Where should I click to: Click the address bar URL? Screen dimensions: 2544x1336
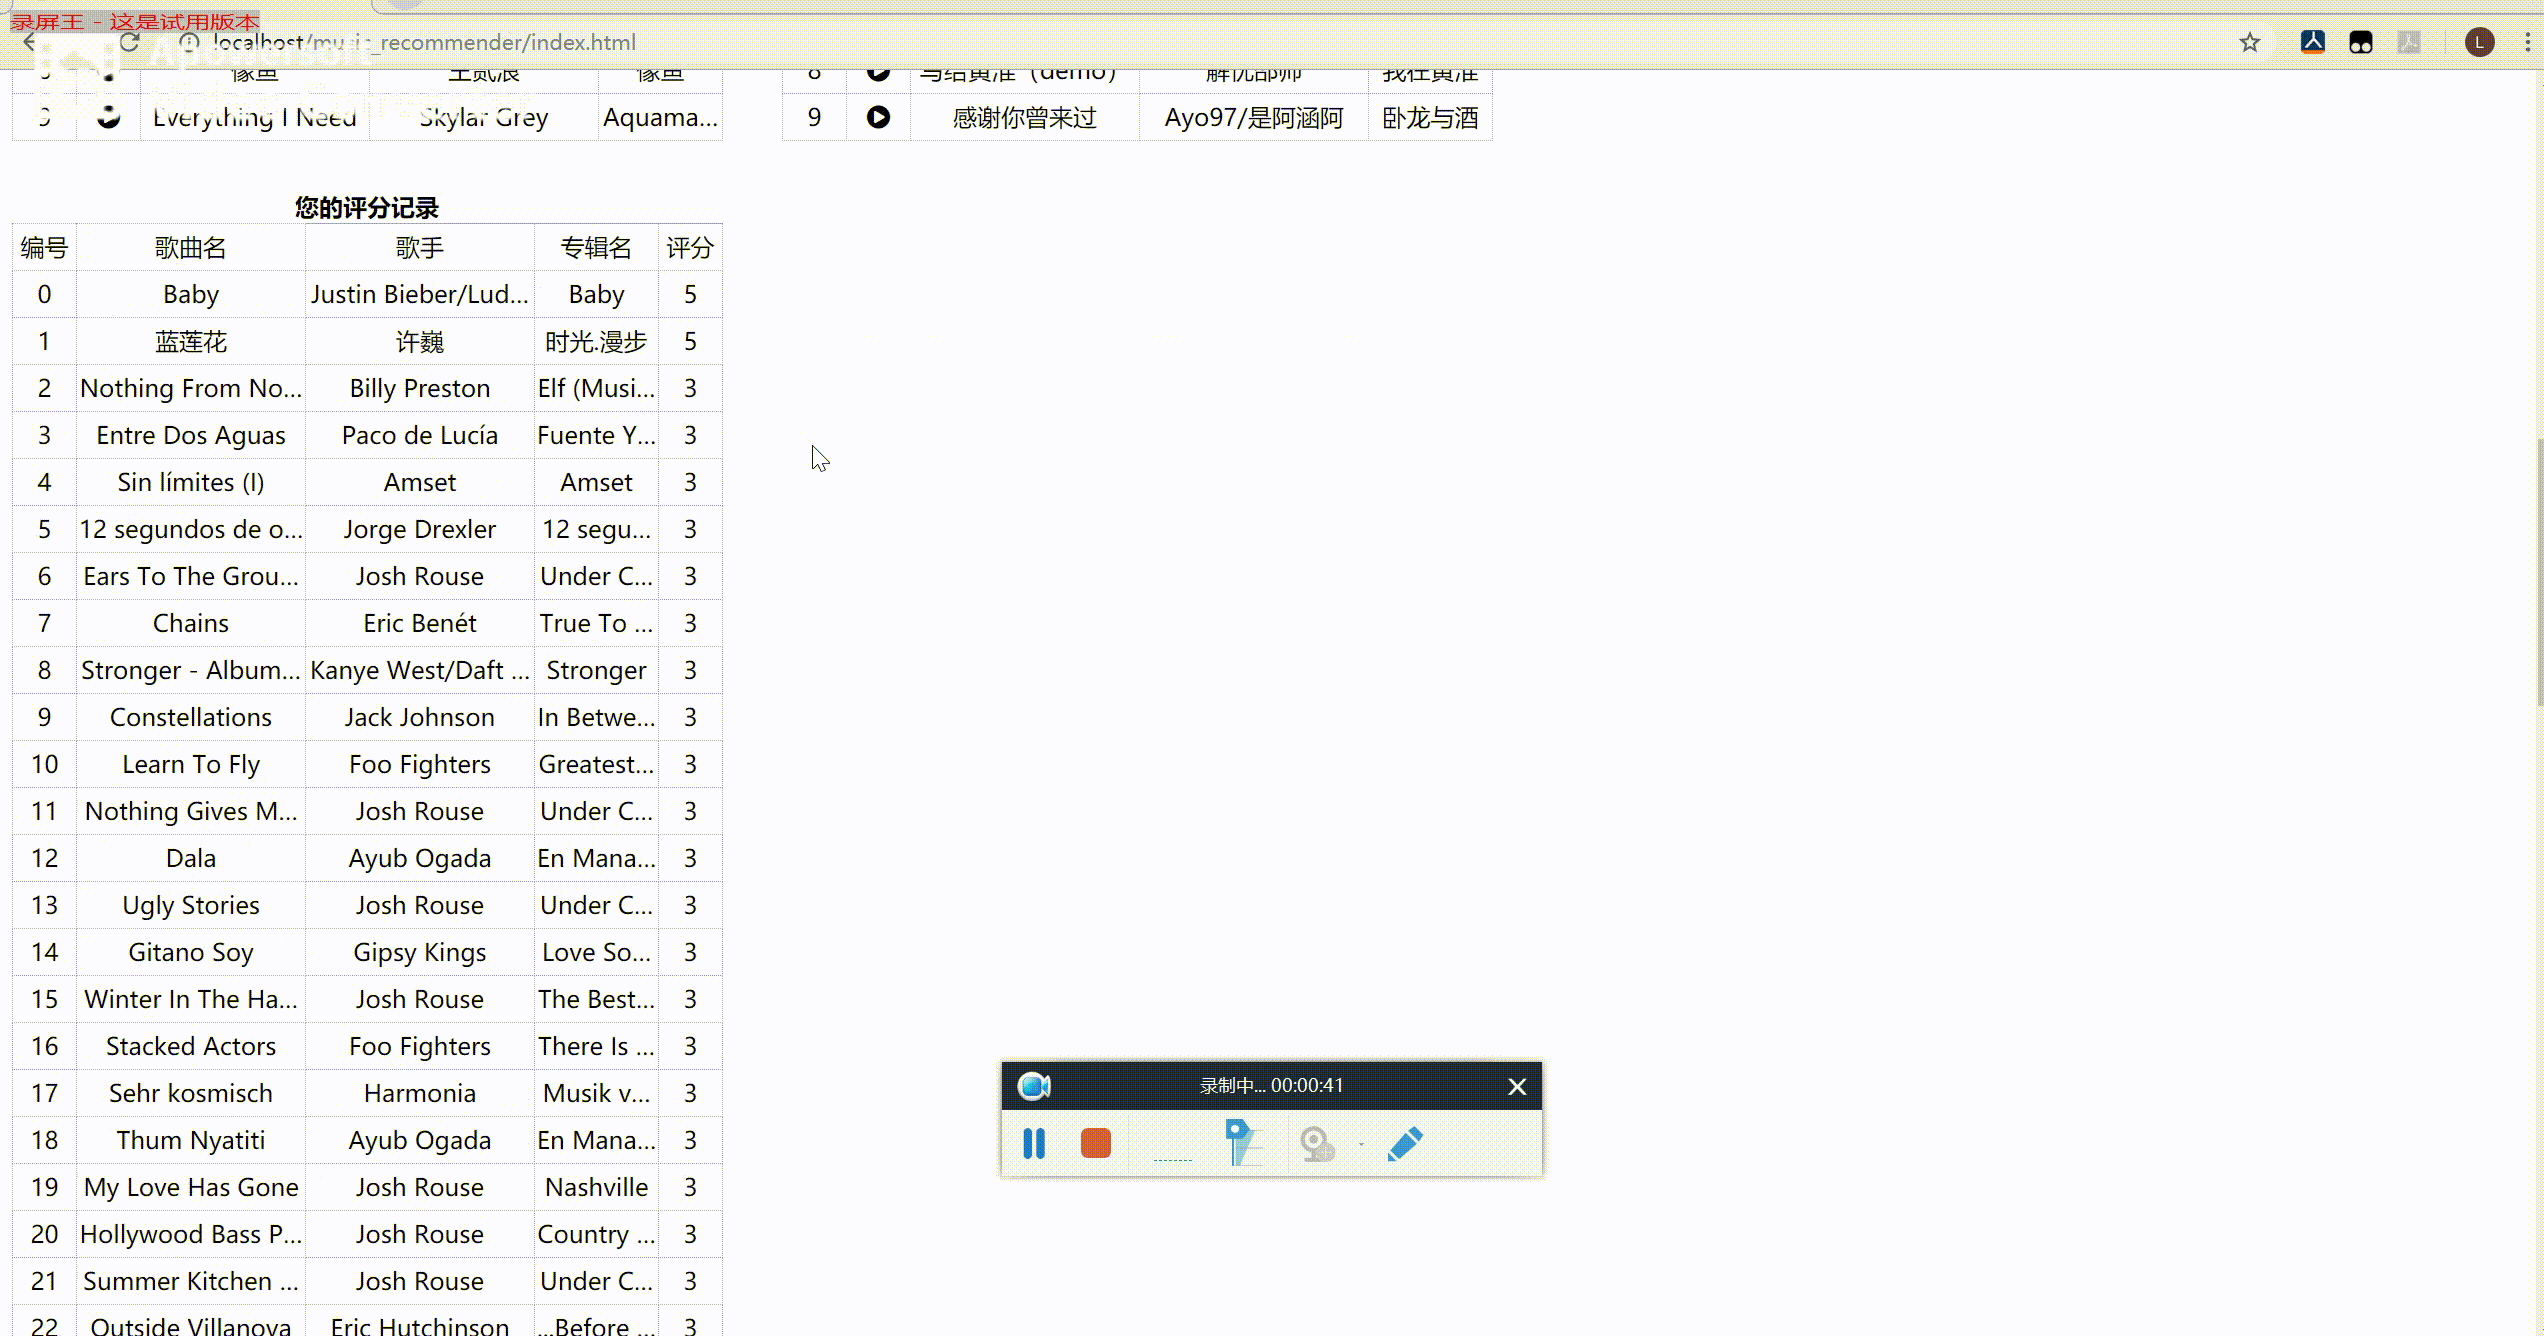point(425,43)
